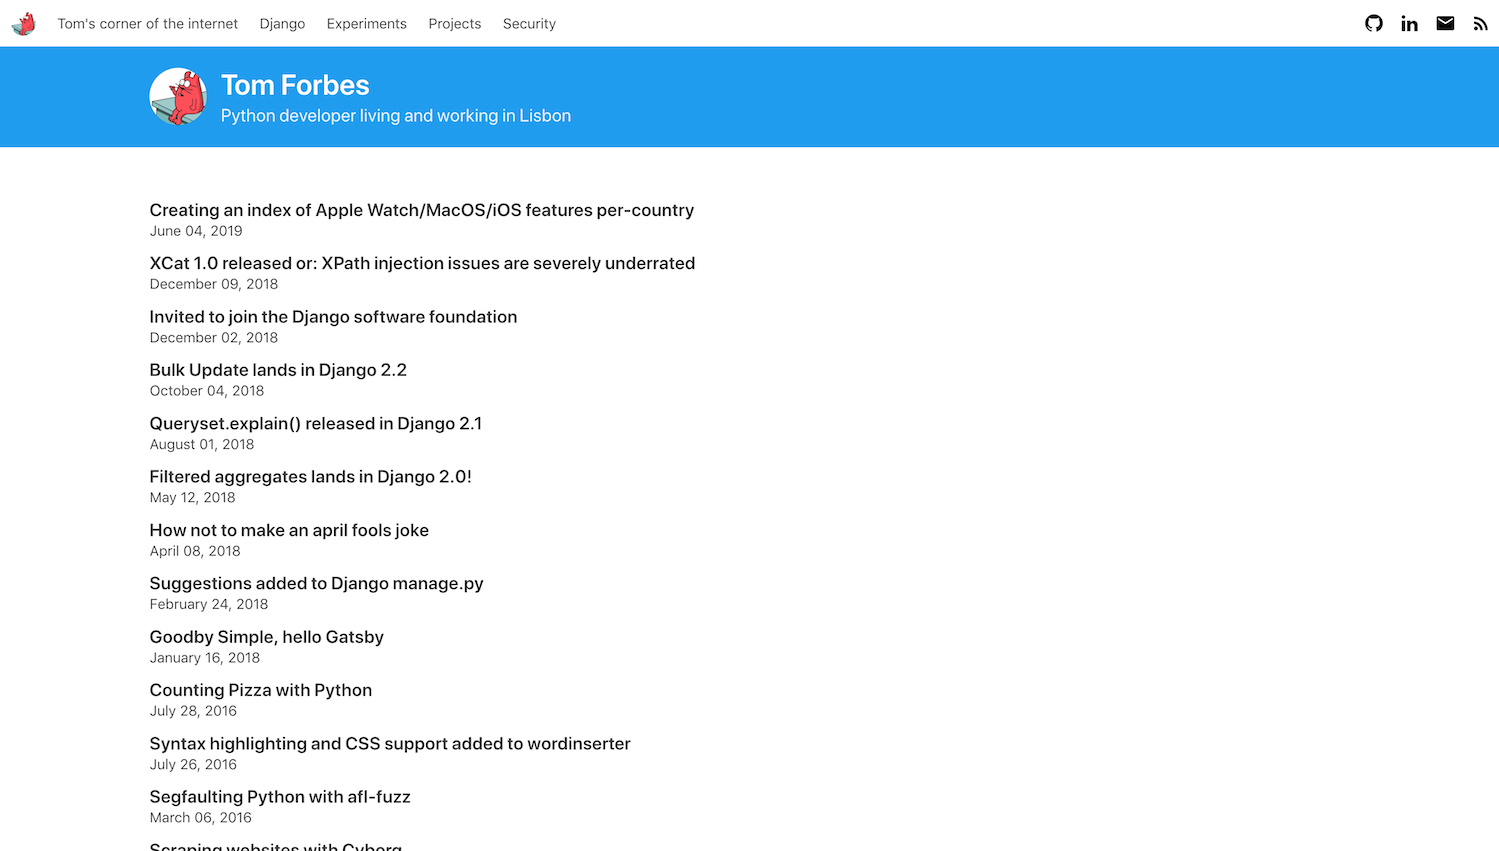Viewport: 1499px width, 851px height.
Task: Open XCat 1.0 released post
Action: (x=422, y=263)
